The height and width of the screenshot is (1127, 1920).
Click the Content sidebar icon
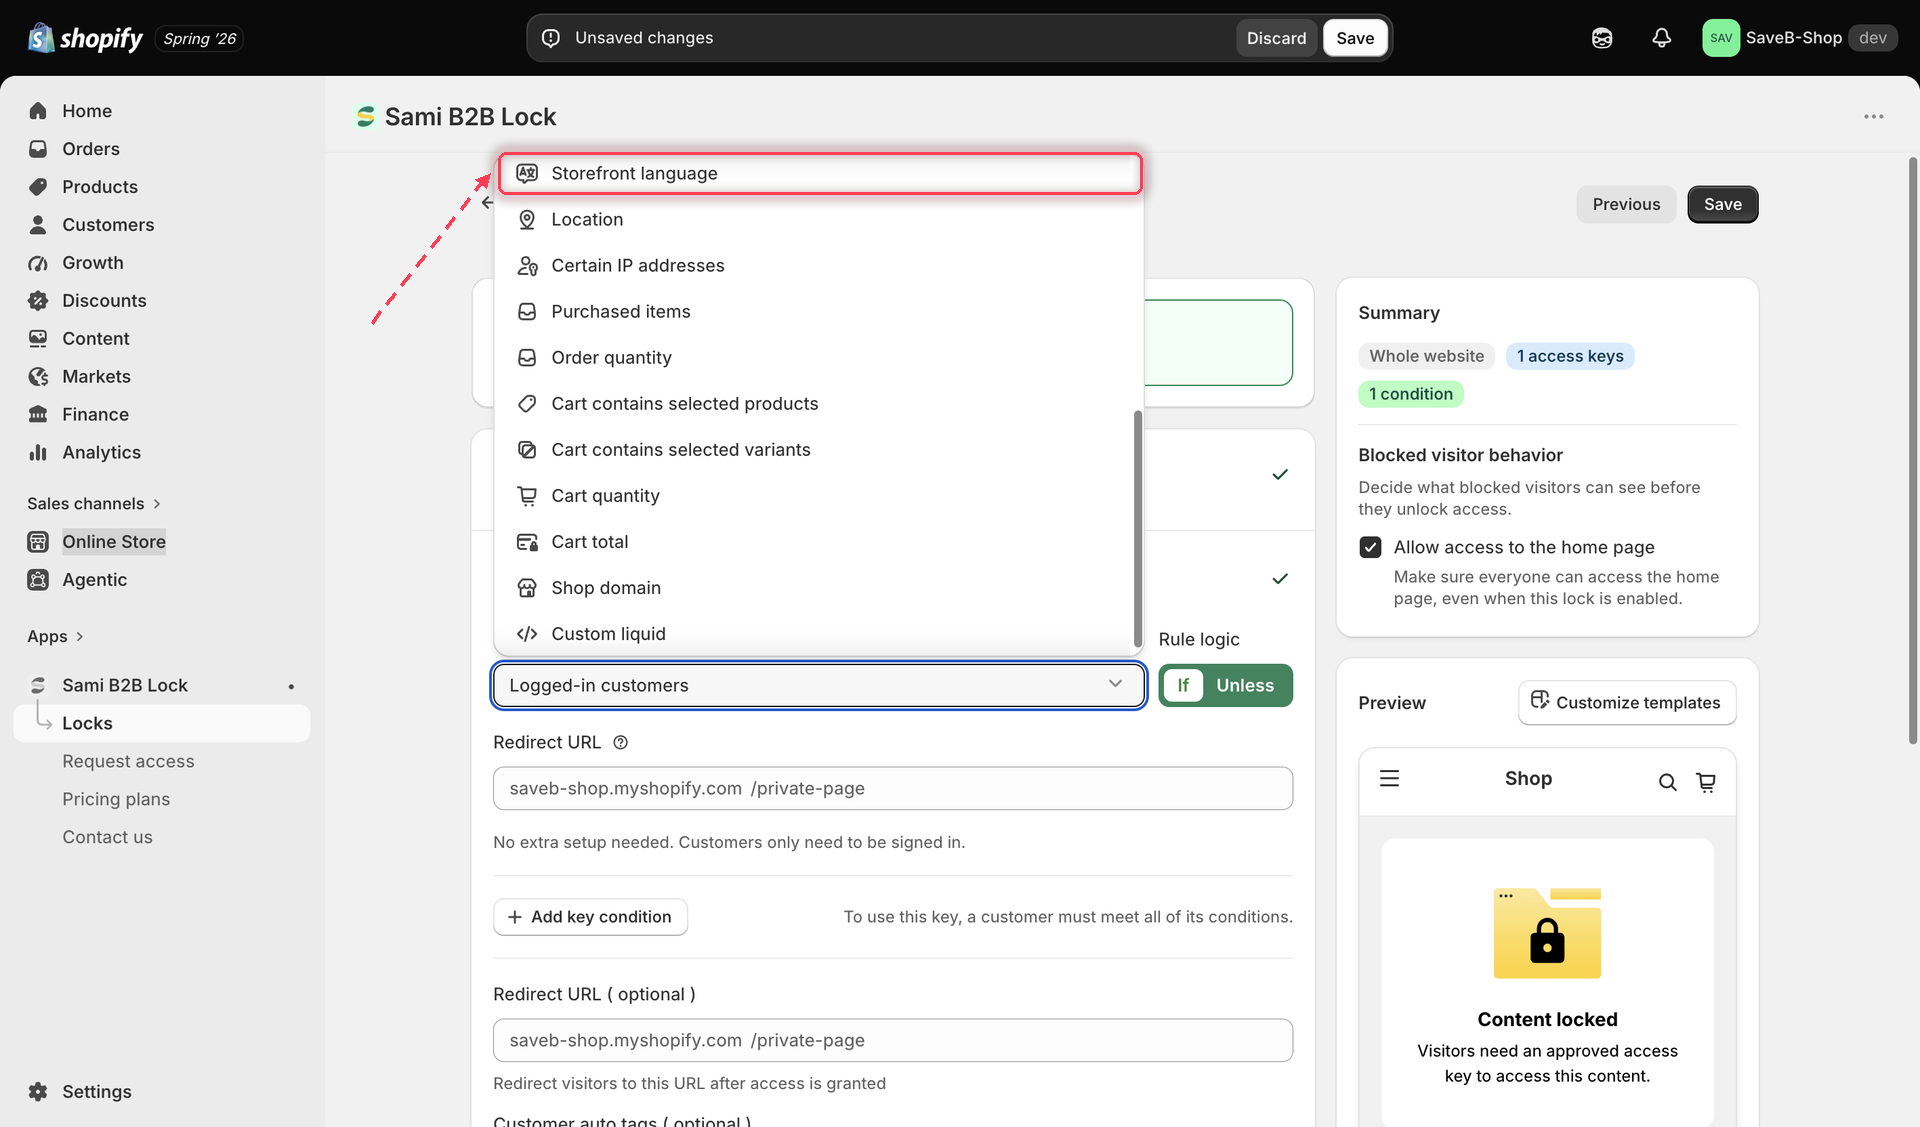tap(38, 339)
